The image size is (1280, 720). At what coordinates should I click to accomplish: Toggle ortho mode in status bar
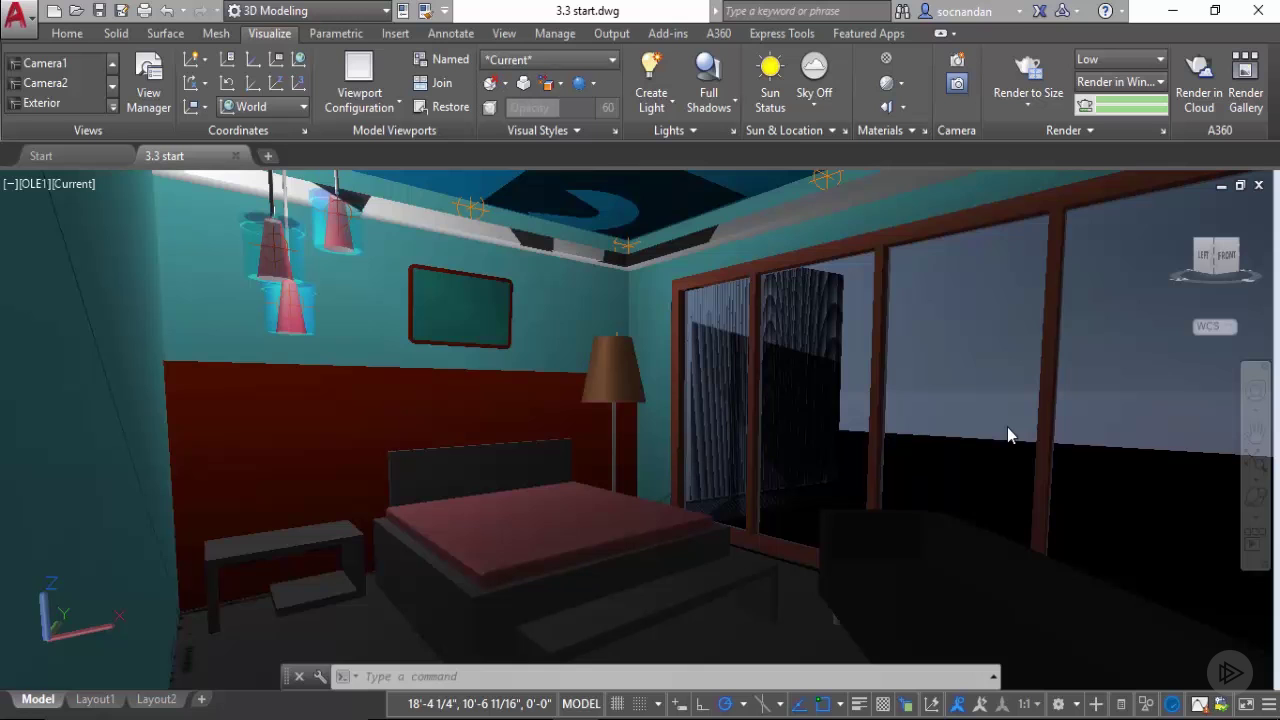703,704
